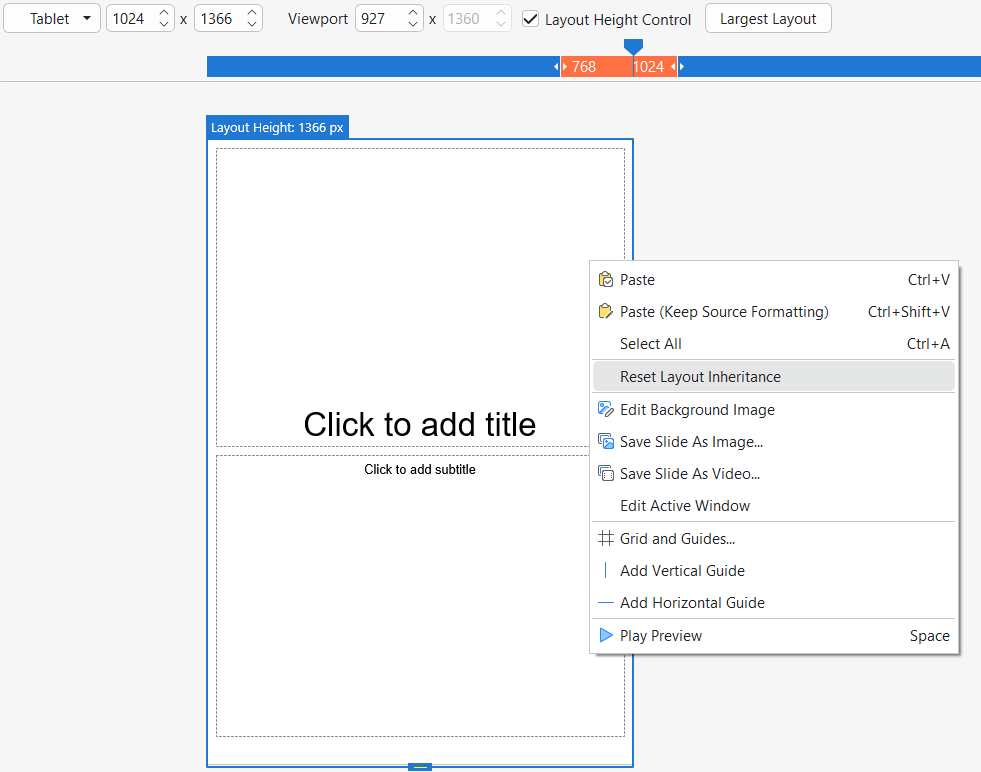981x772 pixels.
Task: Click the Edit Background Image icon
Action: [605, 410]
